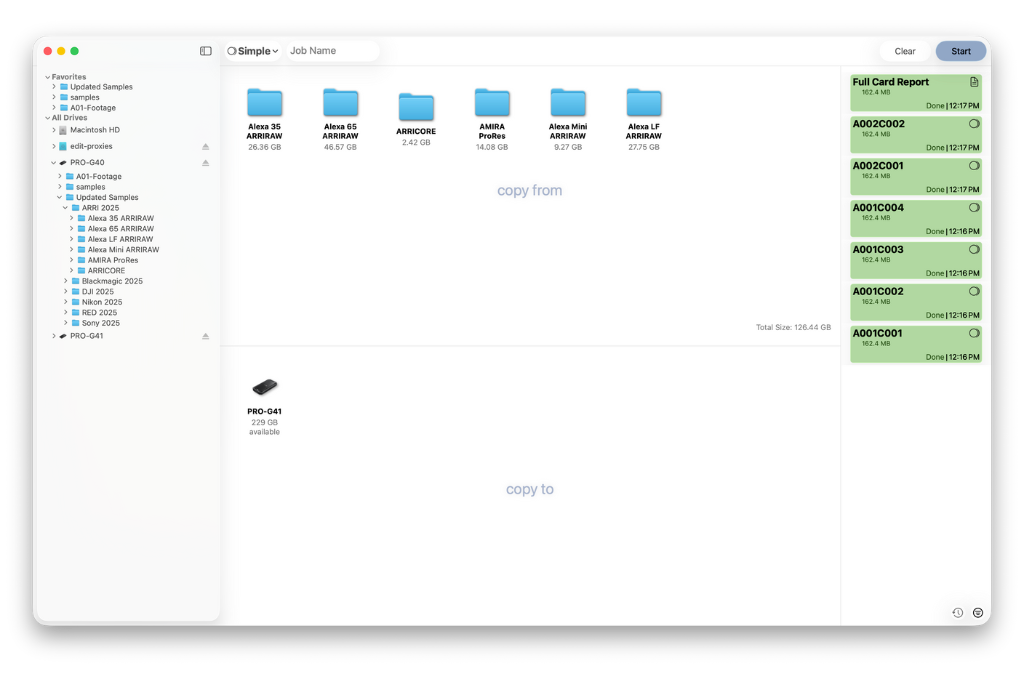Viewport: 1024px width, 683px height.
Task: Collapse the ARRI 2025 folder tree
Action: (65, 208)
